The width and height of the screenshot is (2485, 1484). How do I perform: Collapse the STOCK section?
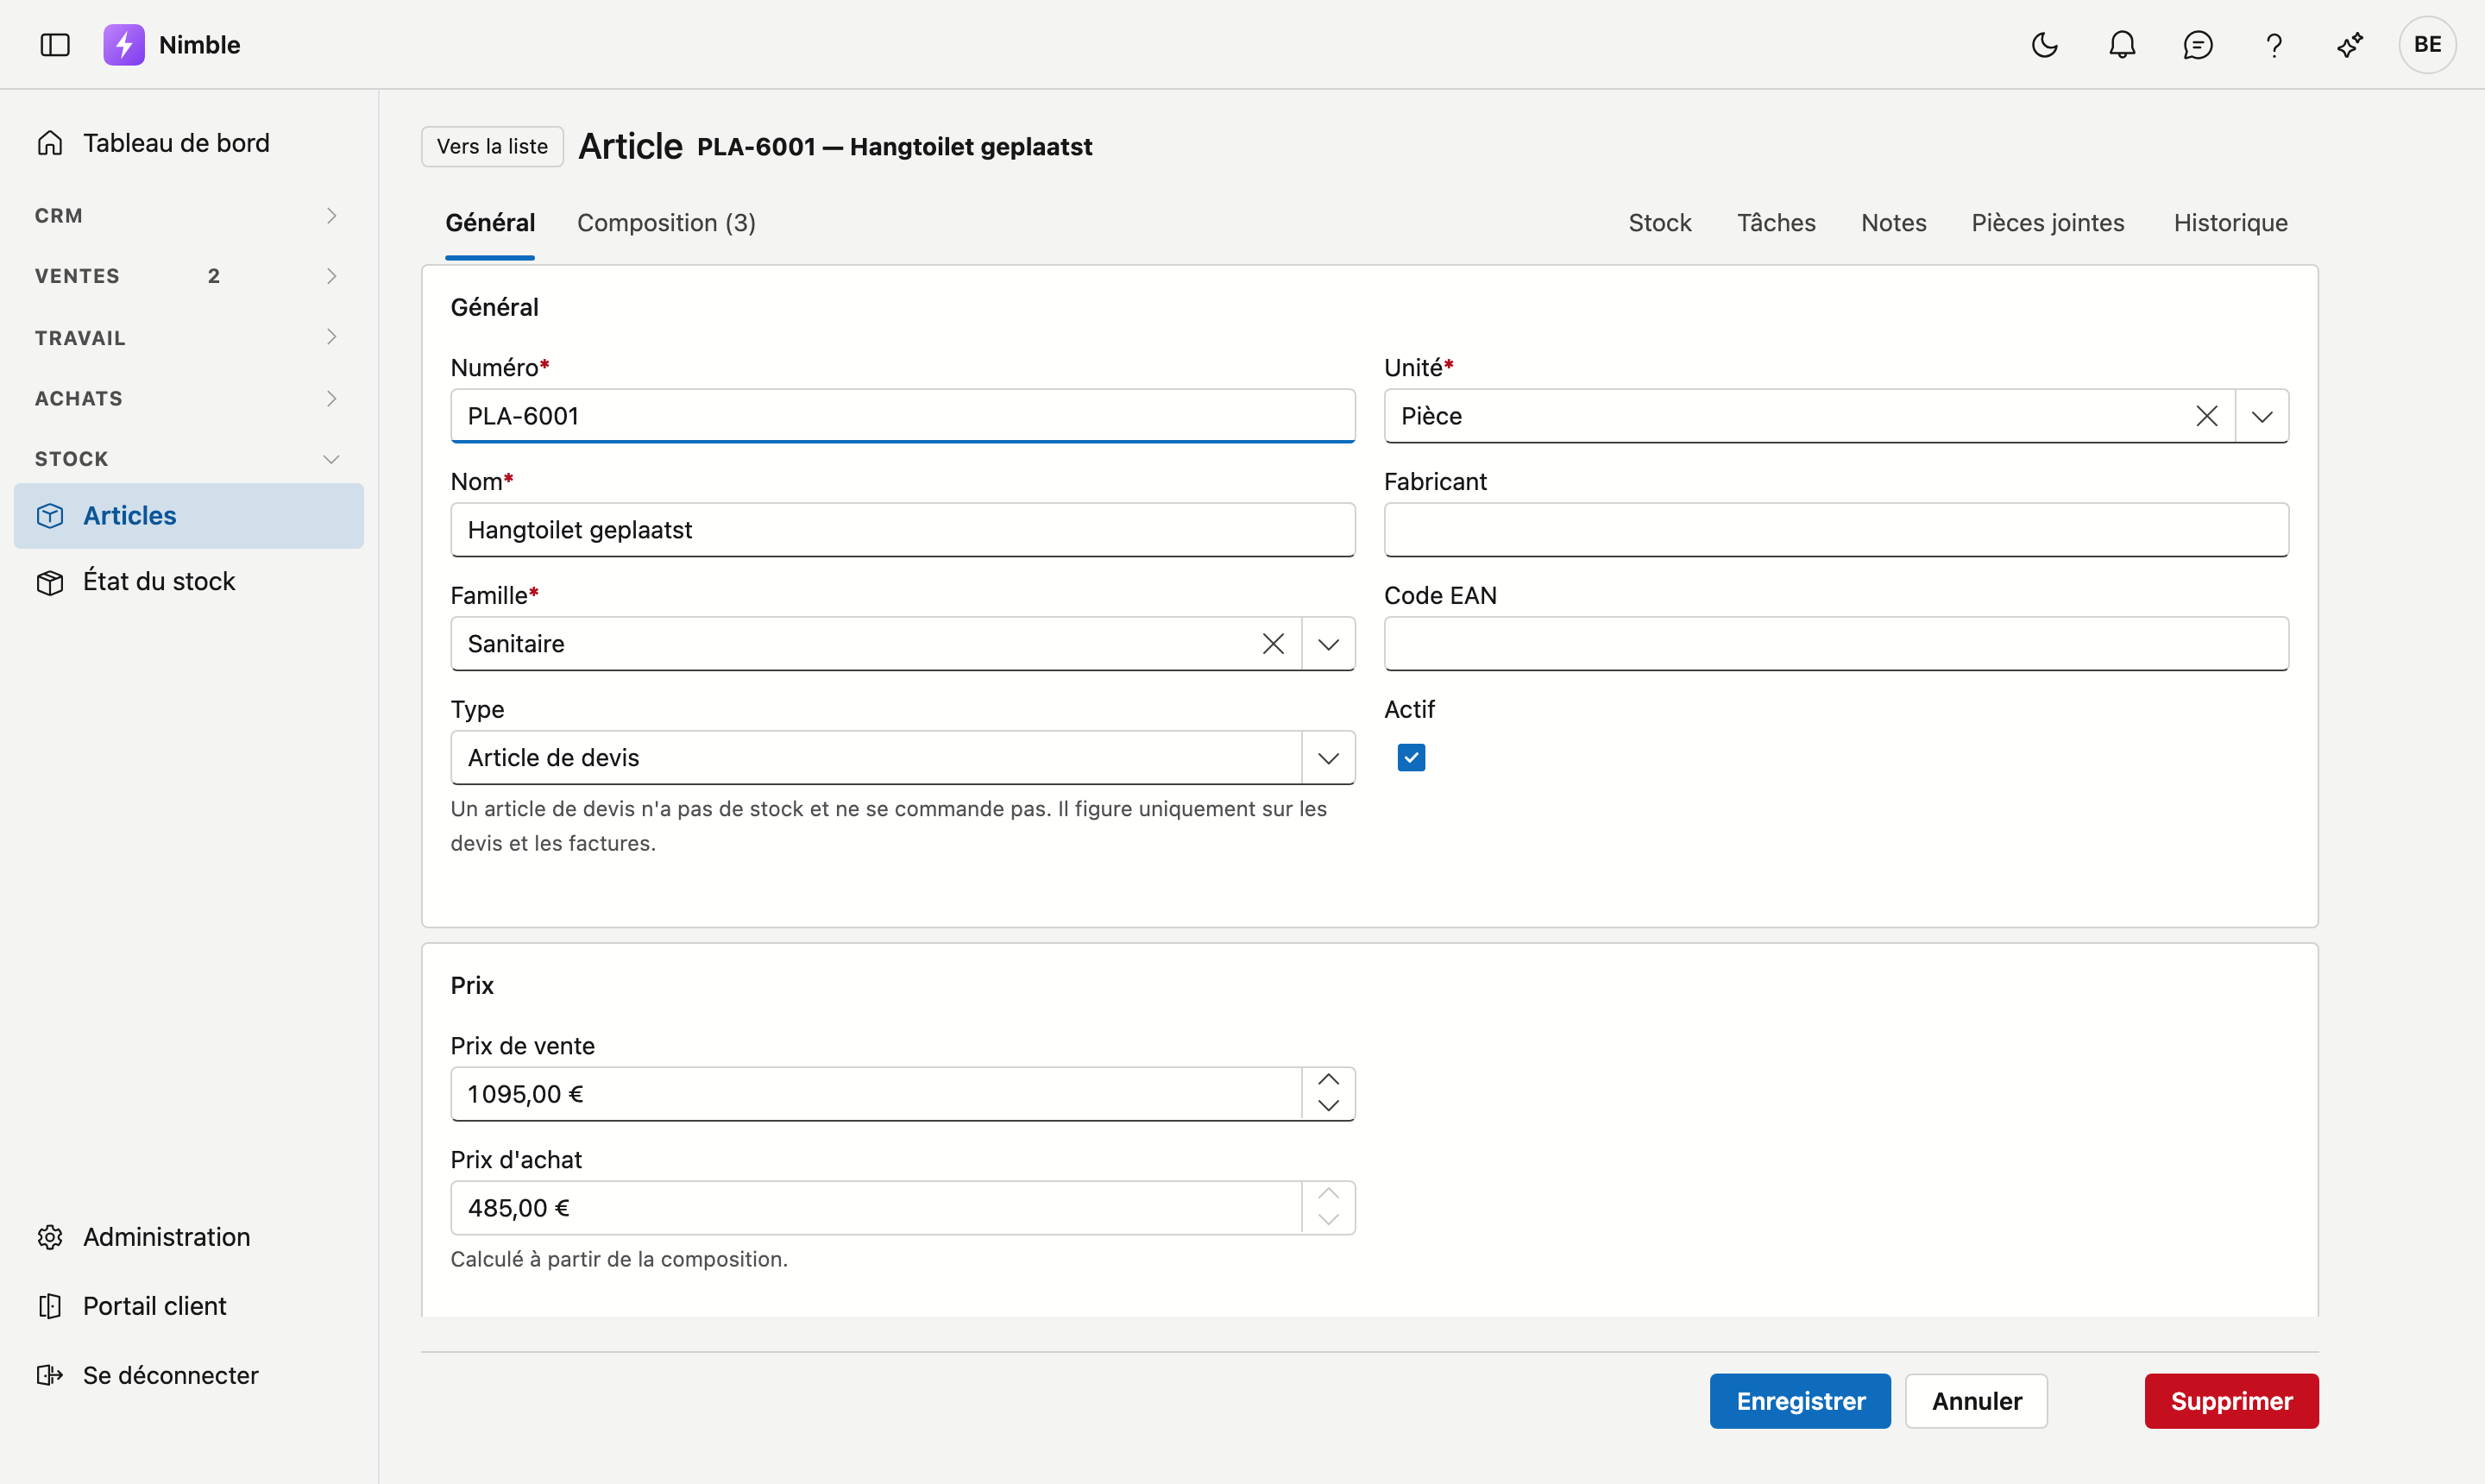click(189, 459)
